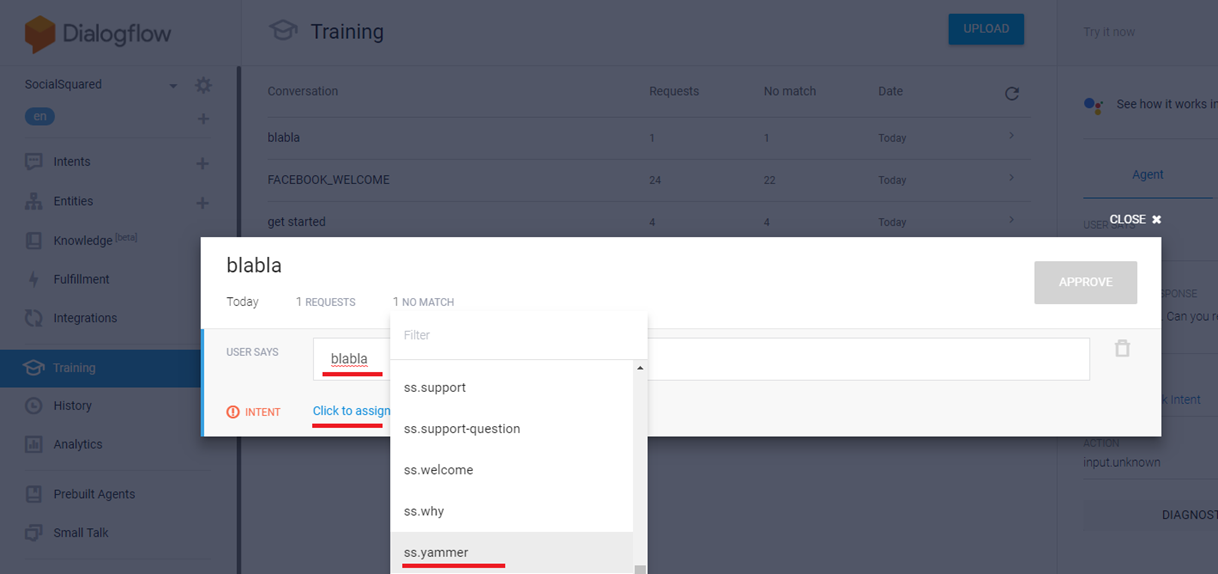The image size is (1218, 574).
Task: Click the plus icon next to Intents
Action: coord(202,163)
